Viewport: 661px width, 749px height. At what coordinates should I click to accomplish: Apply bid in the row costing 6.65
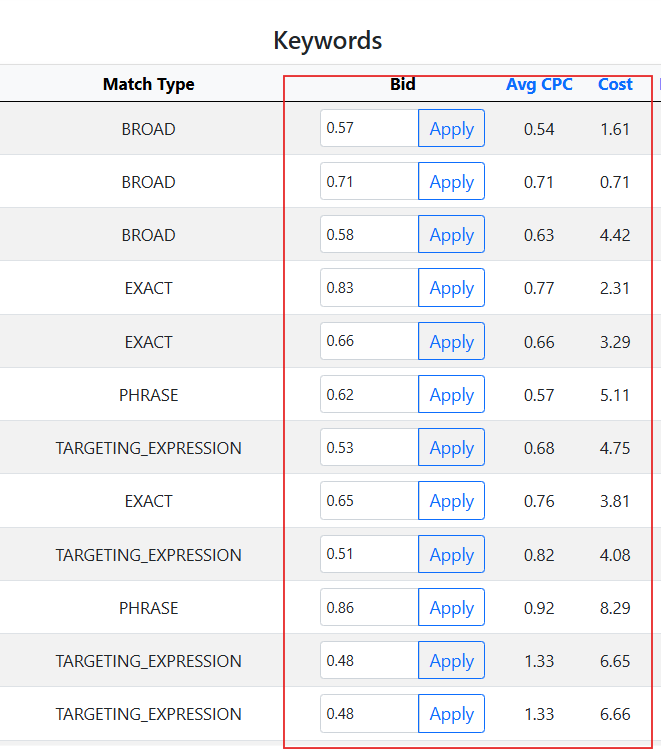click(451, 661)
